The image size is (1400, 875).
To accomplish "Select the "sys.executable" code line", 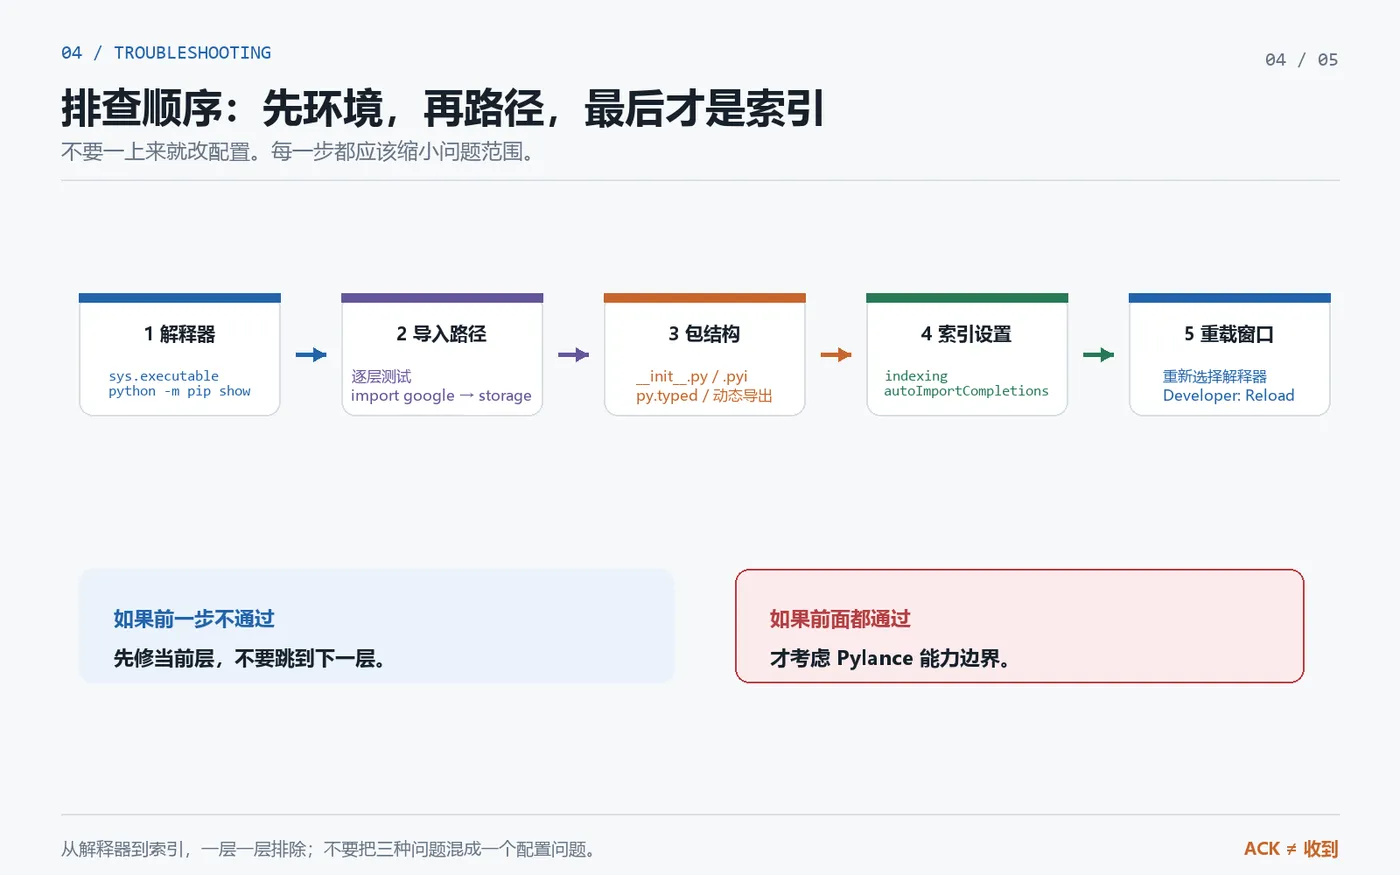I will [x=164, y=376].
